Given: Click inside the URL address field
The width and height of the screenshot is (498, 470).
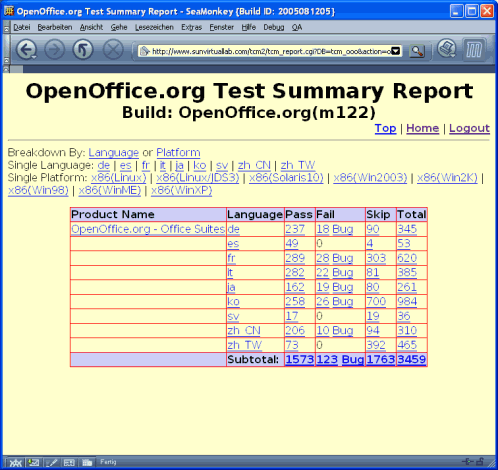Looking at the screenshot, I should point(270,51).
